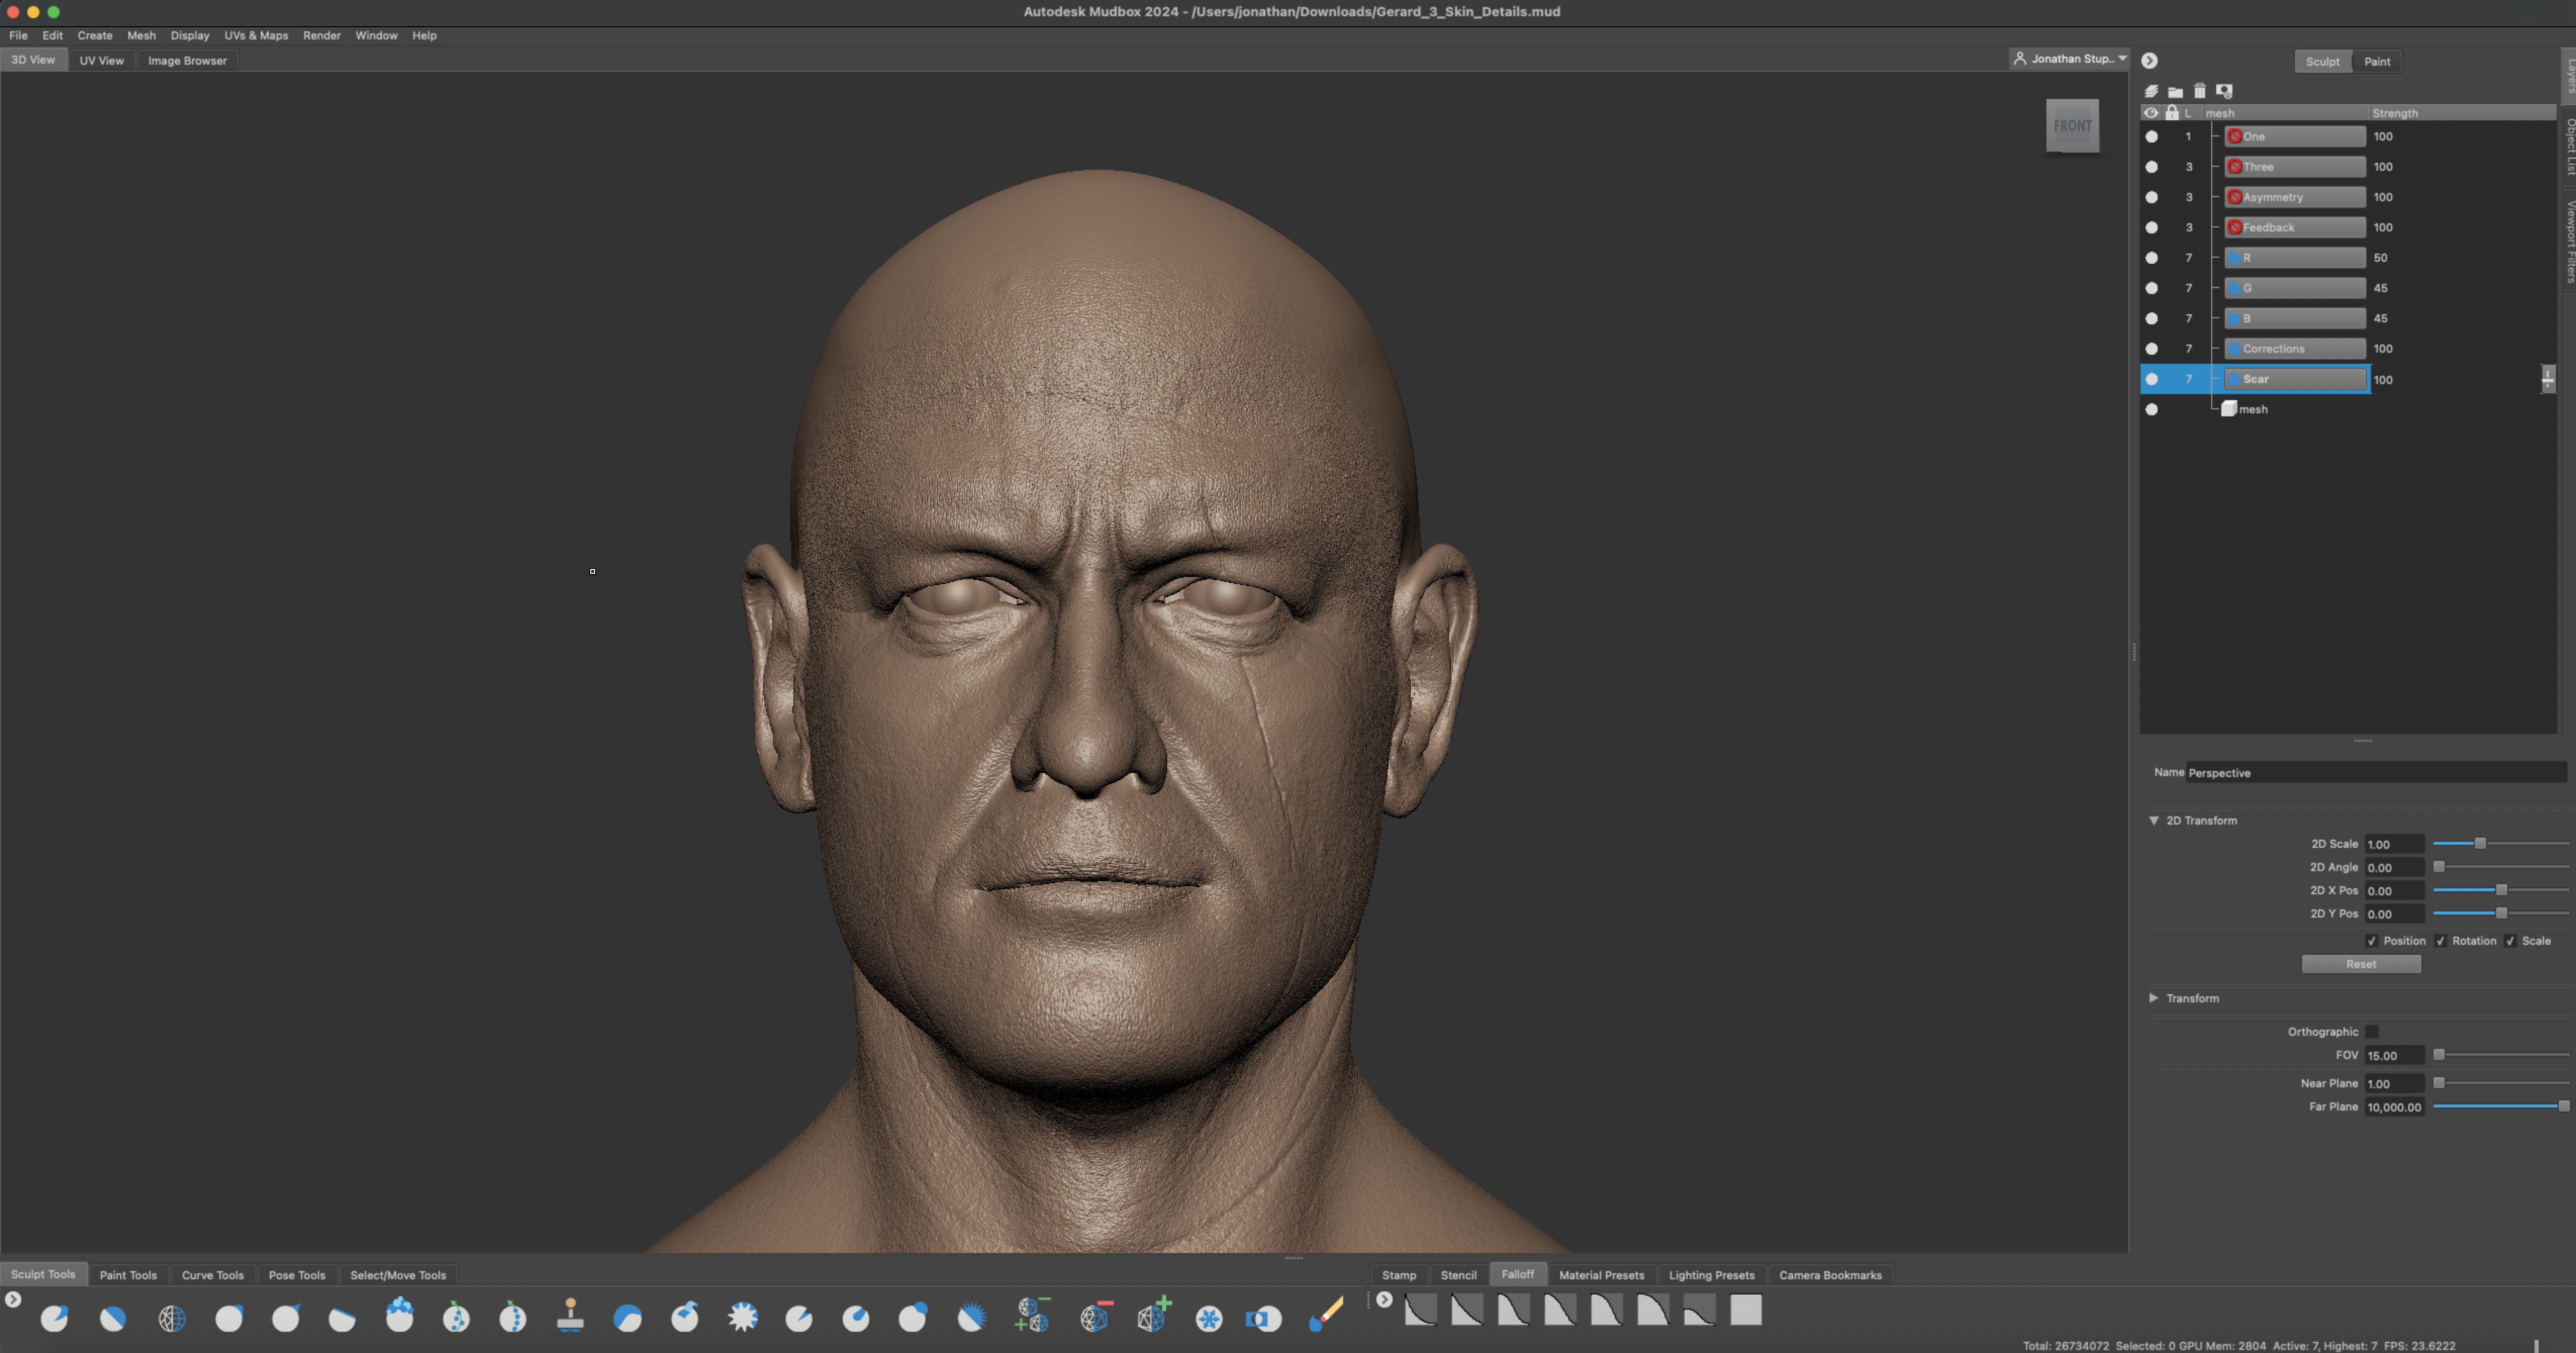Collapse the 2D Transform section
This screenshot has height=1353, width=2576.
[2153, 820]
